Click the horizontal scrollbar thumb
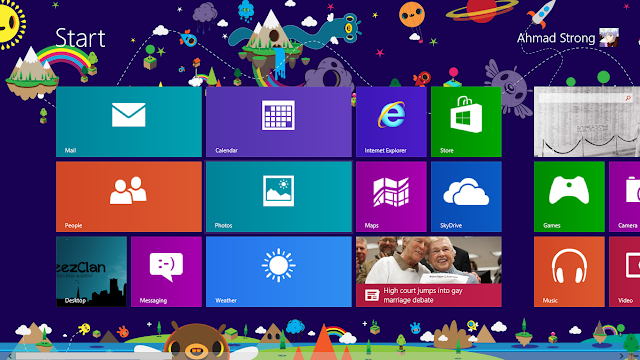 pos(94,357)
